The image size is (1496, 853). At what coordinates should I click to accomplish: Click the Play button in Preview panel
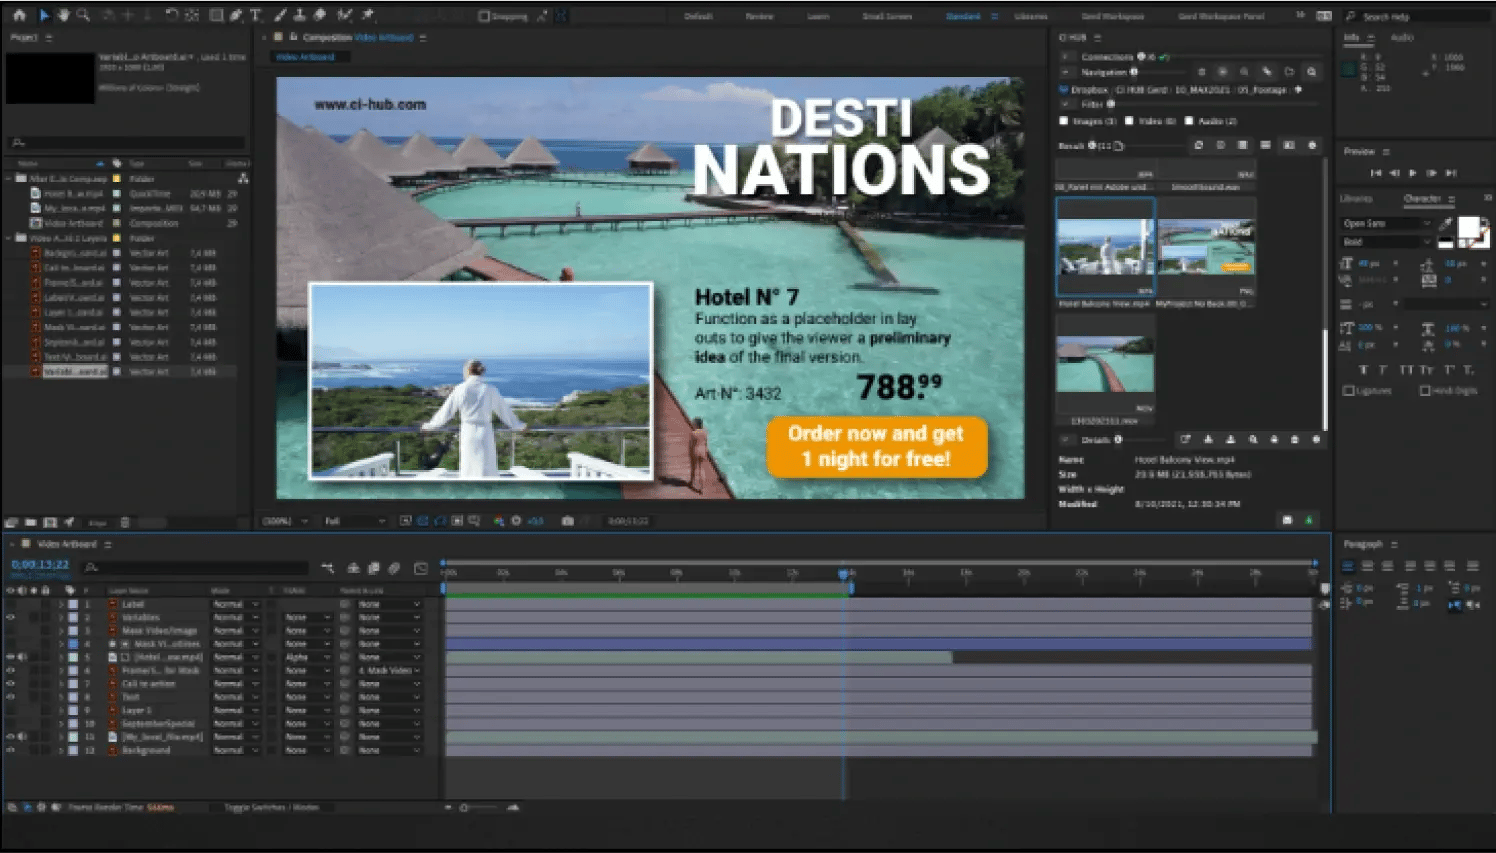click(x=1412, y=173)
